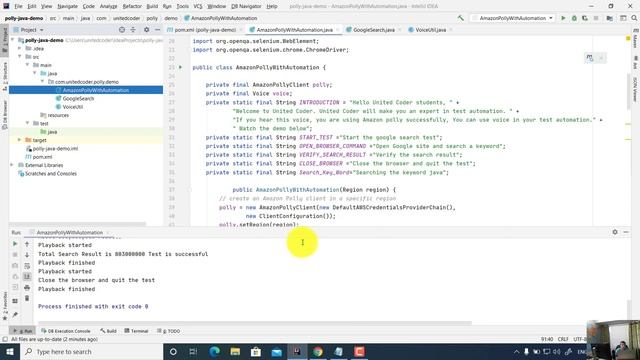Click the green Run button in toolbar
The width and height of the screenshot is (640, 360).
click(563, 18)
